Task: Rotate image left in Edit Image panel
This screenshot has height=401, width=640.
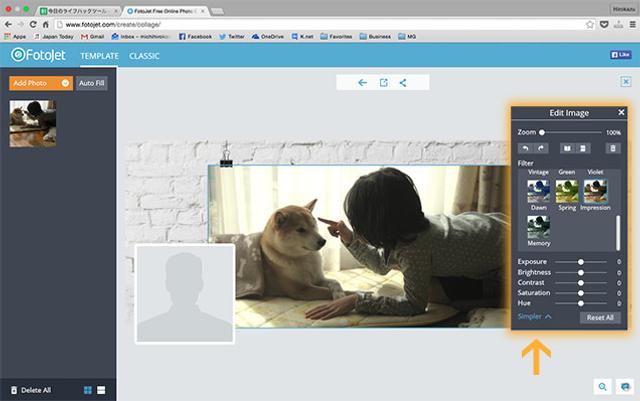Action: (x=526, y=148)
